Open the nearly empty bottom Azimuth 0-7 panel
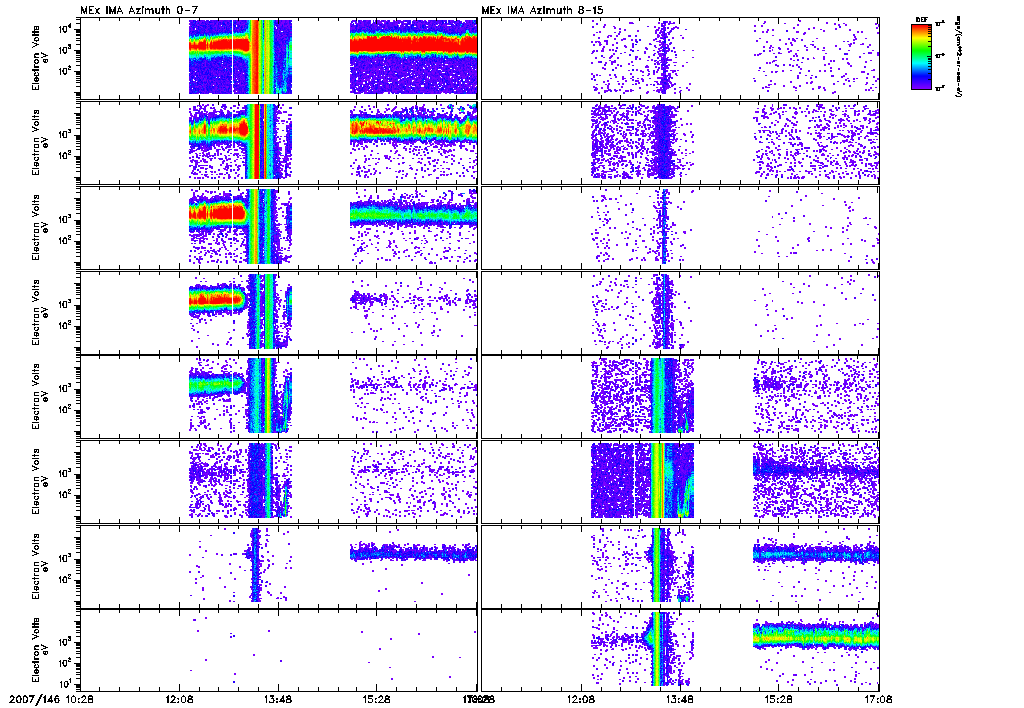This screenshot has width=1024, height=708. point(278,651)
